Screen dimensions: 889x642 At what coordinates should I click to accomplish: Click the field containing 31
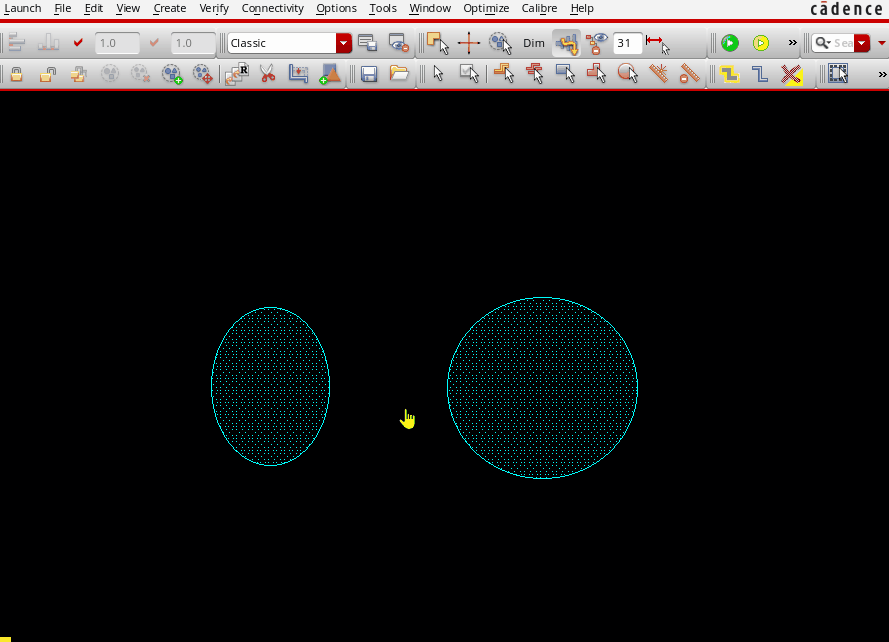coord(627,43)
